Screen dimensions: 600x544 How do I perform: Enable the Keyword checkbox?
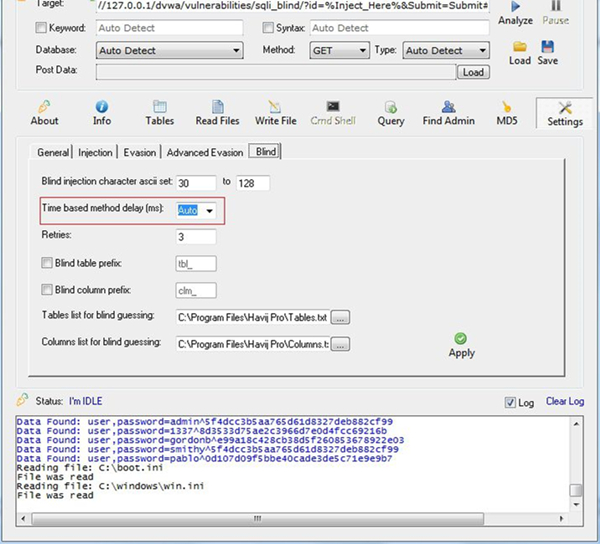[41, 28]
